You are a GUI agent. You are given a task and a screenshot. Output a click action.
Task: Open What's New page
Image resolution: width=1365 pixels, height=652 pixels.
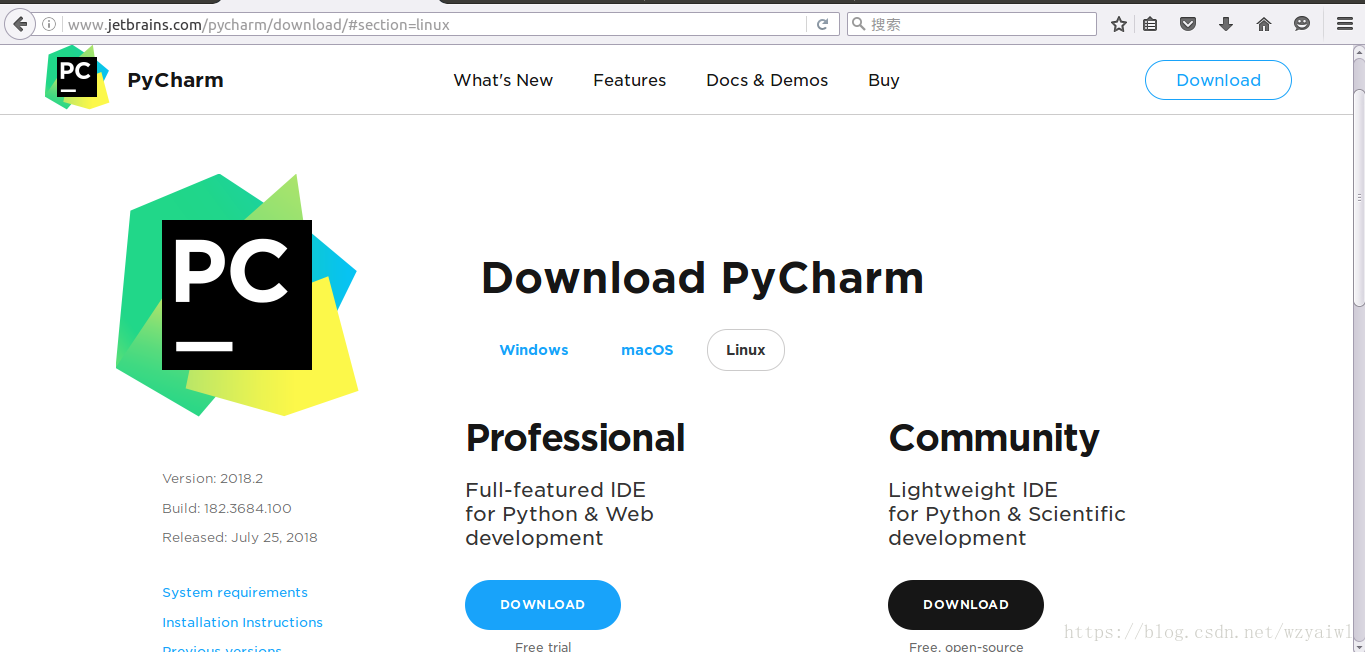click(503, 80)
